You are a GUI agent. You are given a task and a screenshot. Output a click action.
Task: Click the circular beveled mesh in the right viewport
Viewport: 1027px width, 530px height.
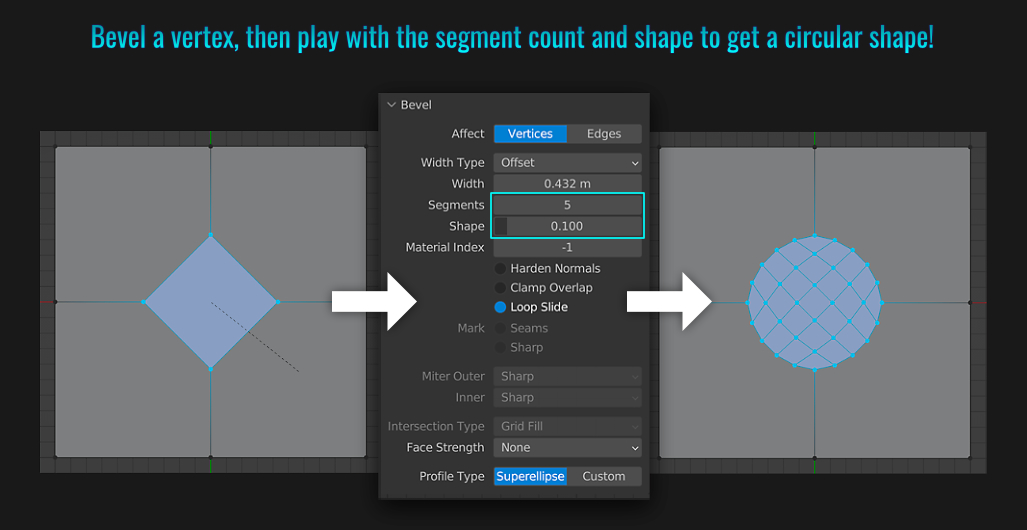coord(815,303)
